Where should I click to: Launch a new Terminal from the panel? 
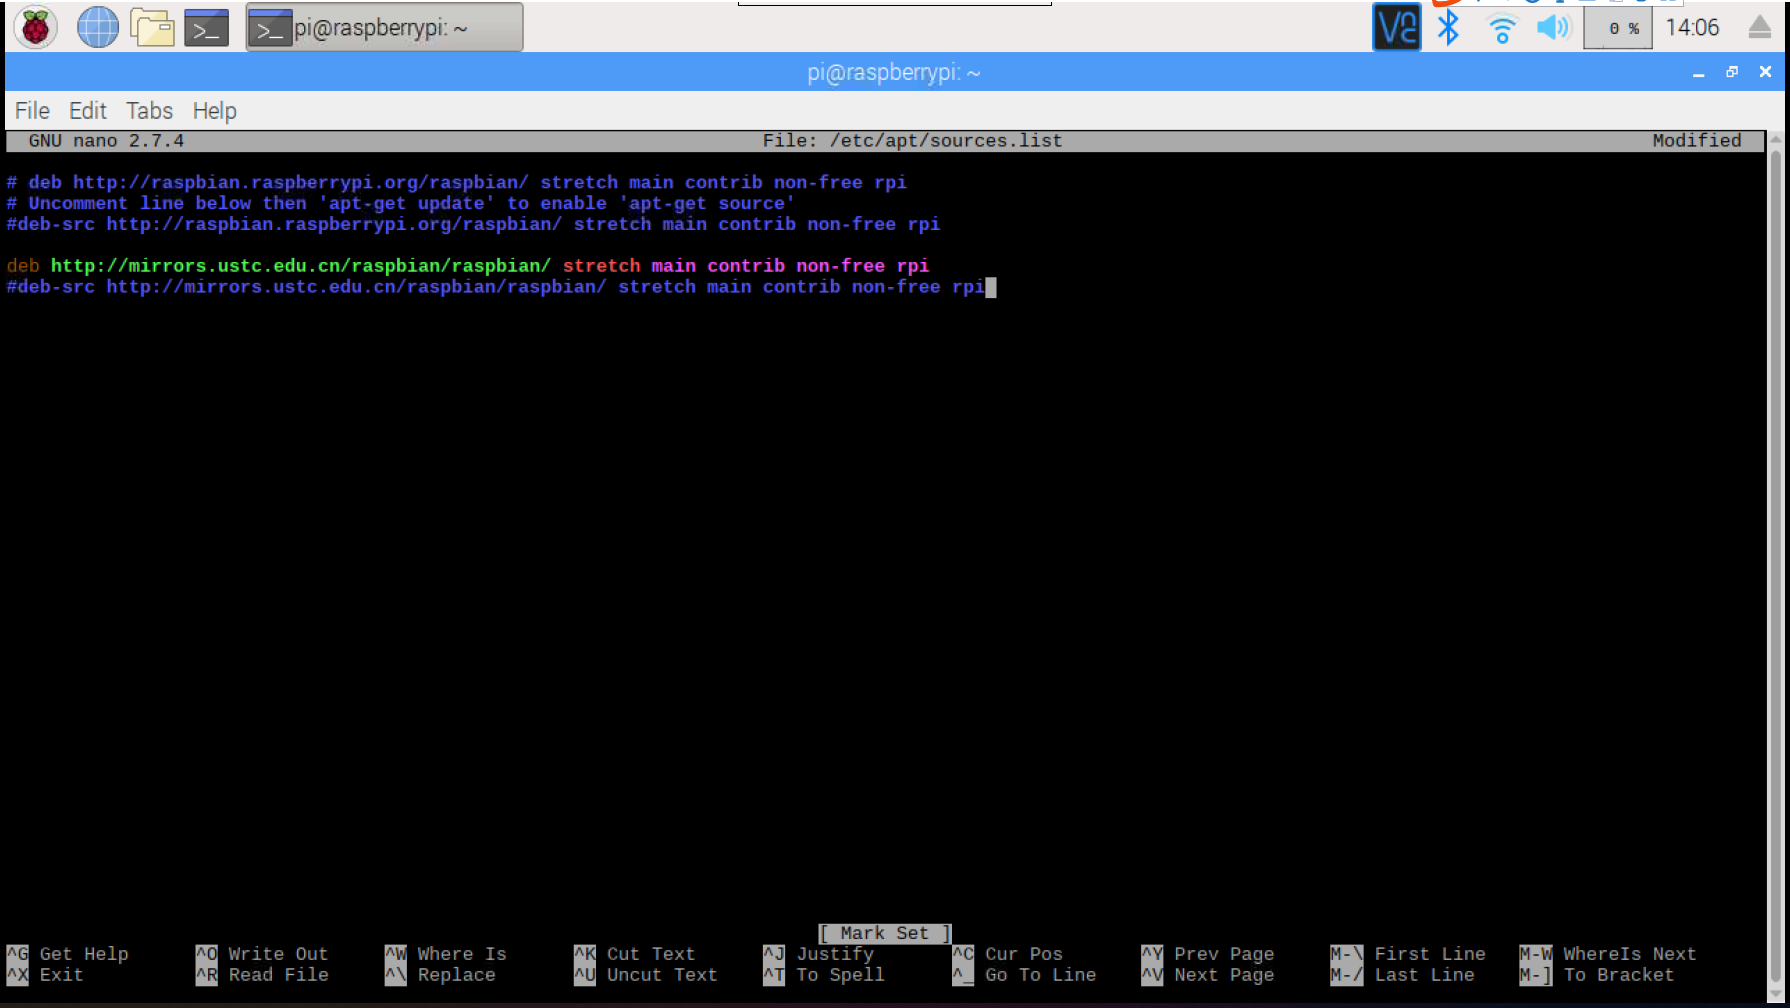(x=207, y=28)
